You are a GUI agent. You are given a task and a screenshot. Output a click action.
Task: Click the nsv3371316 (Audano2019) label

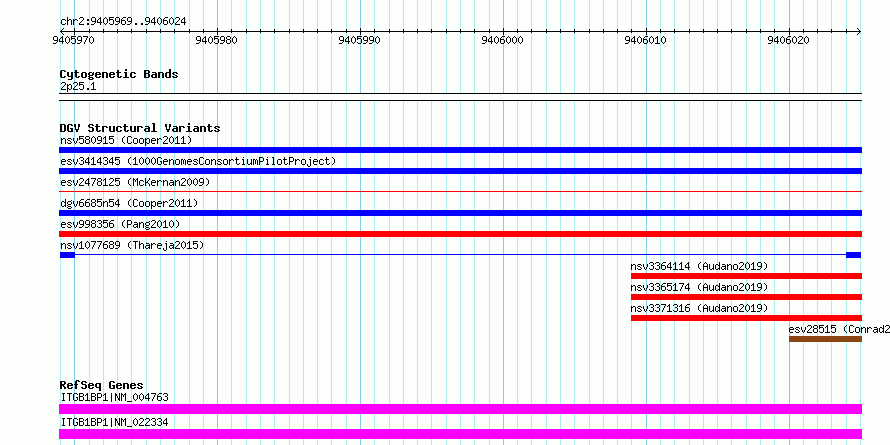(x=699, y=308)
